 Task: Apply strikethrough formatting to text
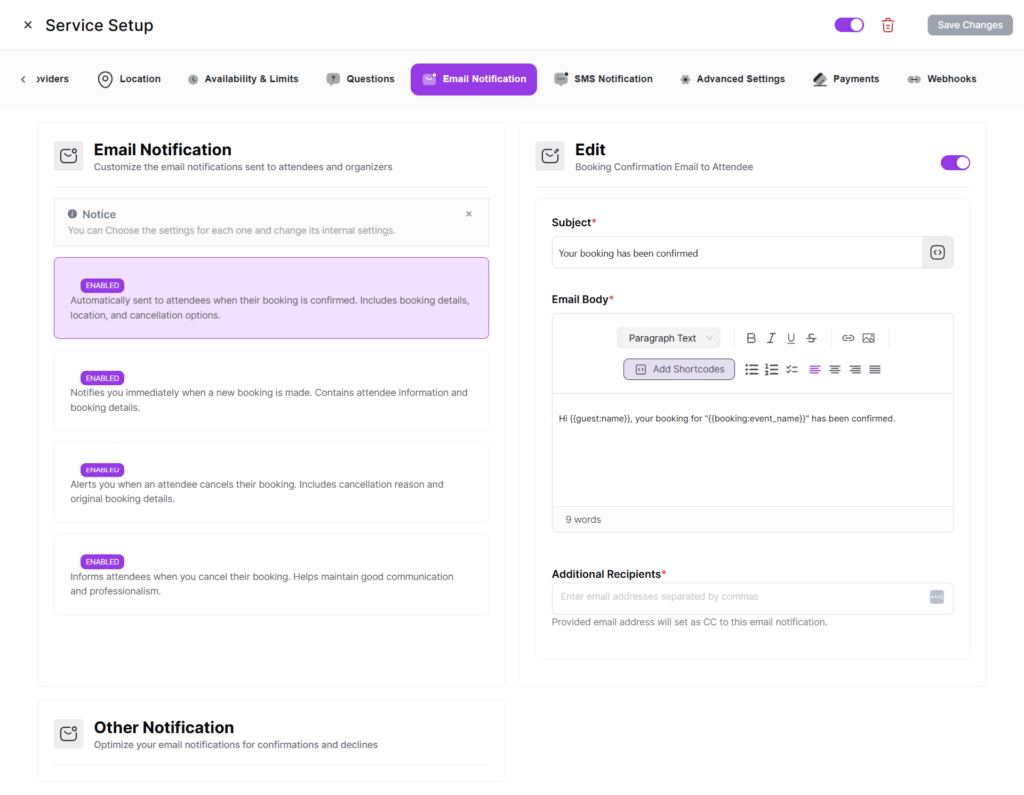pyautogui.click(x=811, y=338)
